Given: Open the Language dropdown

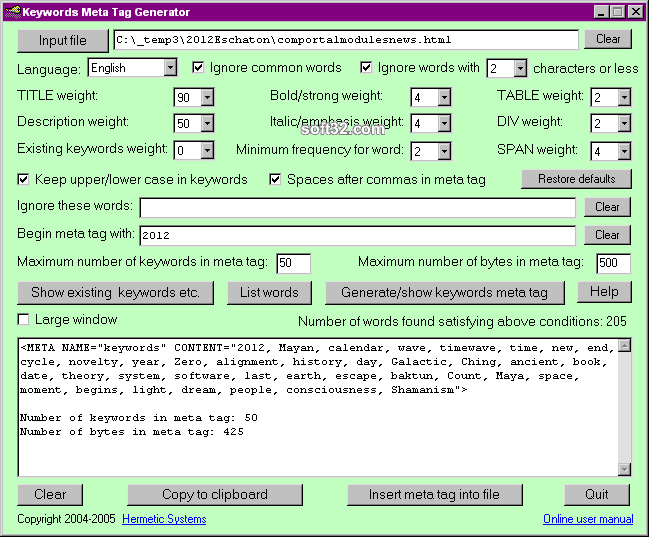Looking at the screenshot, I should pos(170,67).
